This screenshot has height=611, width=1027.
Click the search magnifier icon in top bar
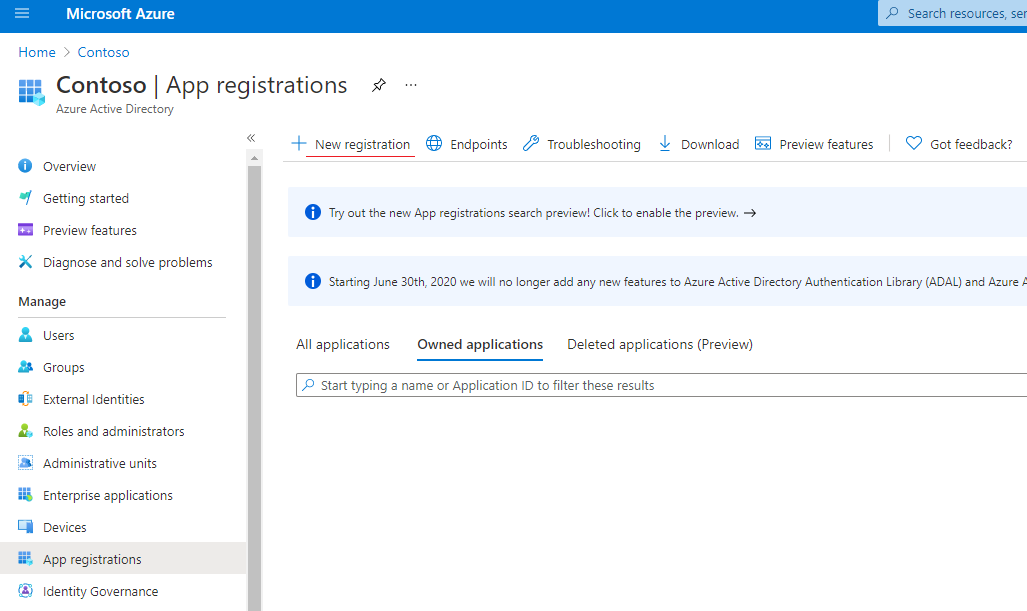pyautogui.click(x=892, y=13)
